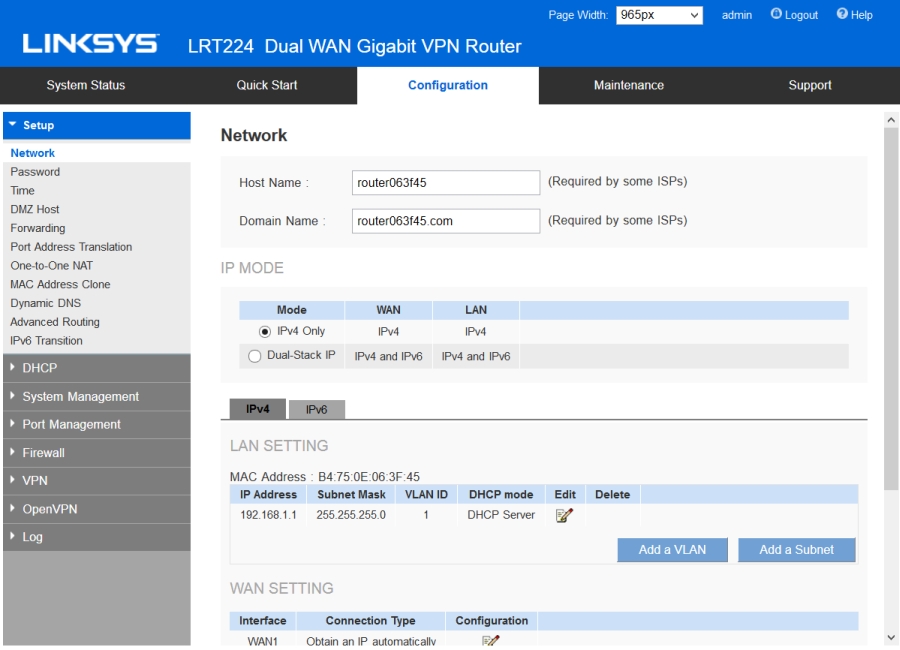
Task: Expand the VPN section
Action: click(x=96, y=481)
